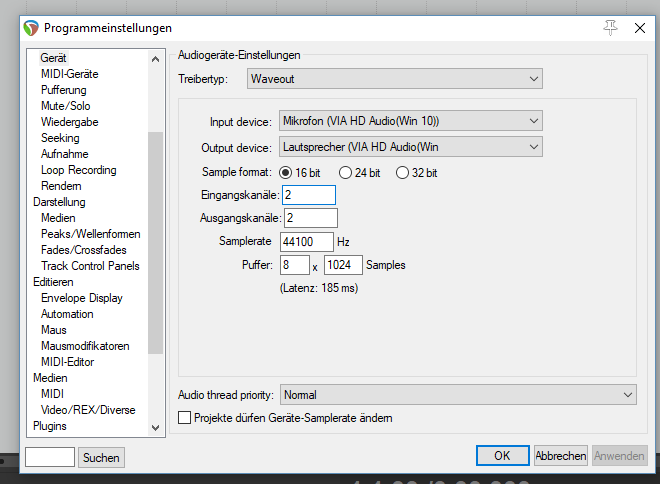Select MIDI-Geräte in the settings tree

pyautogui.click(x=70, y=74)
